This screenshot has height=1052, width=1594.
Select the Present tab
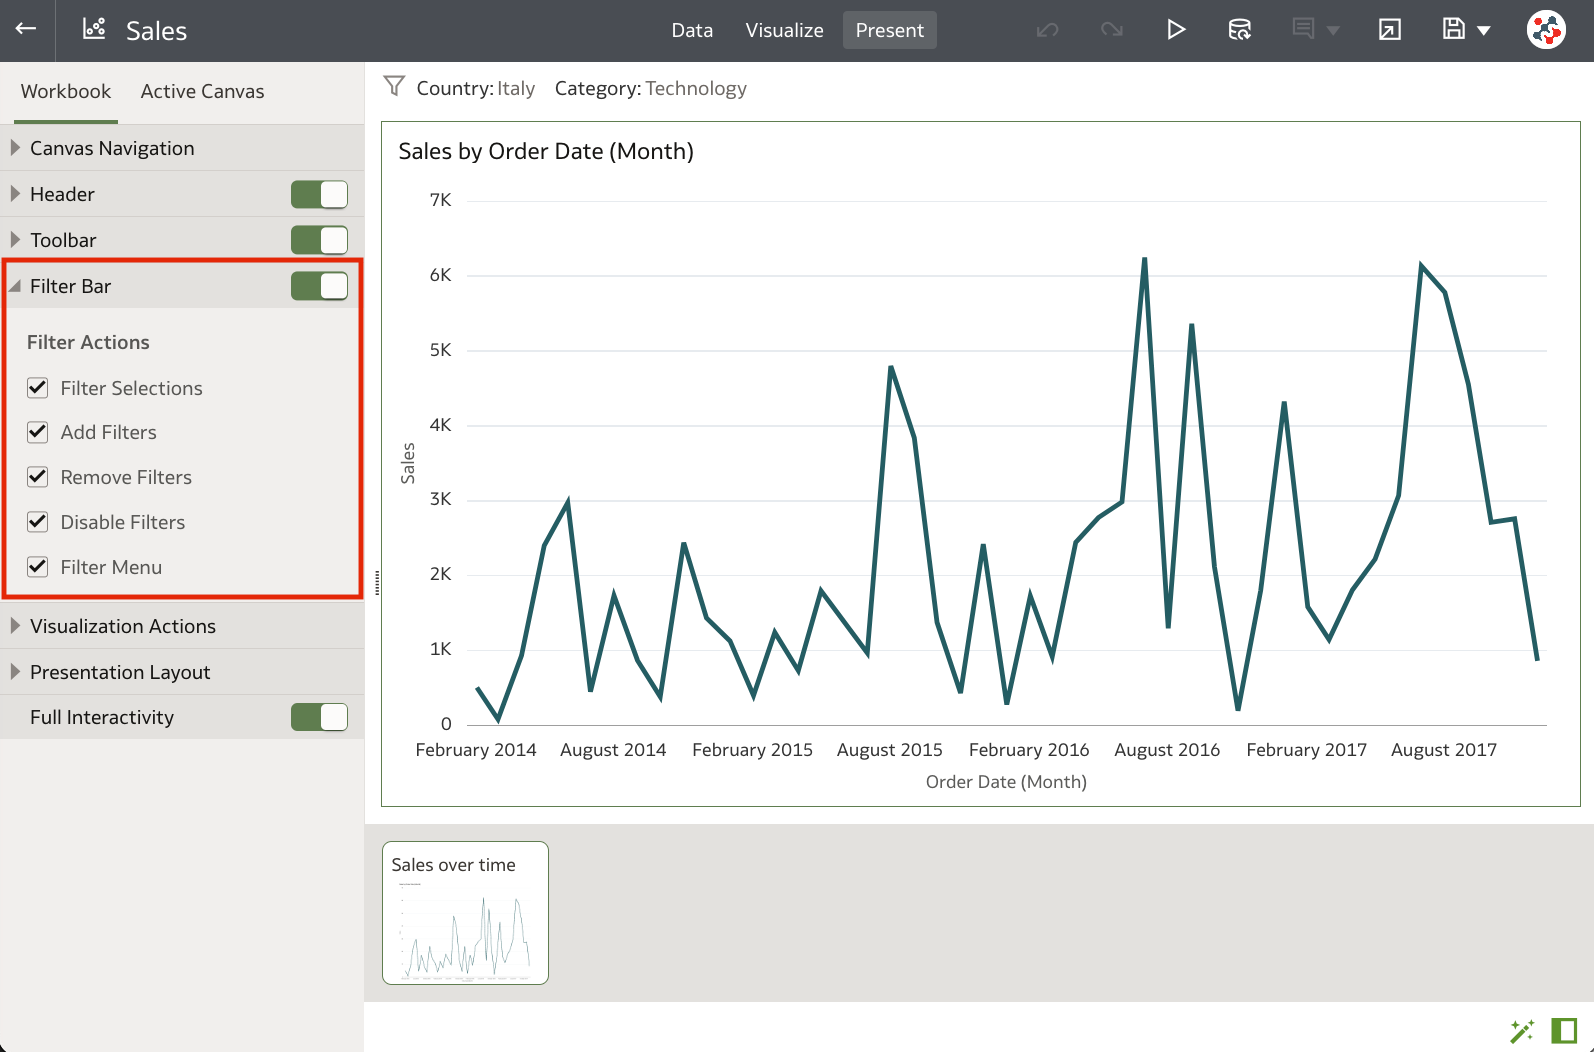coord(890,30)
